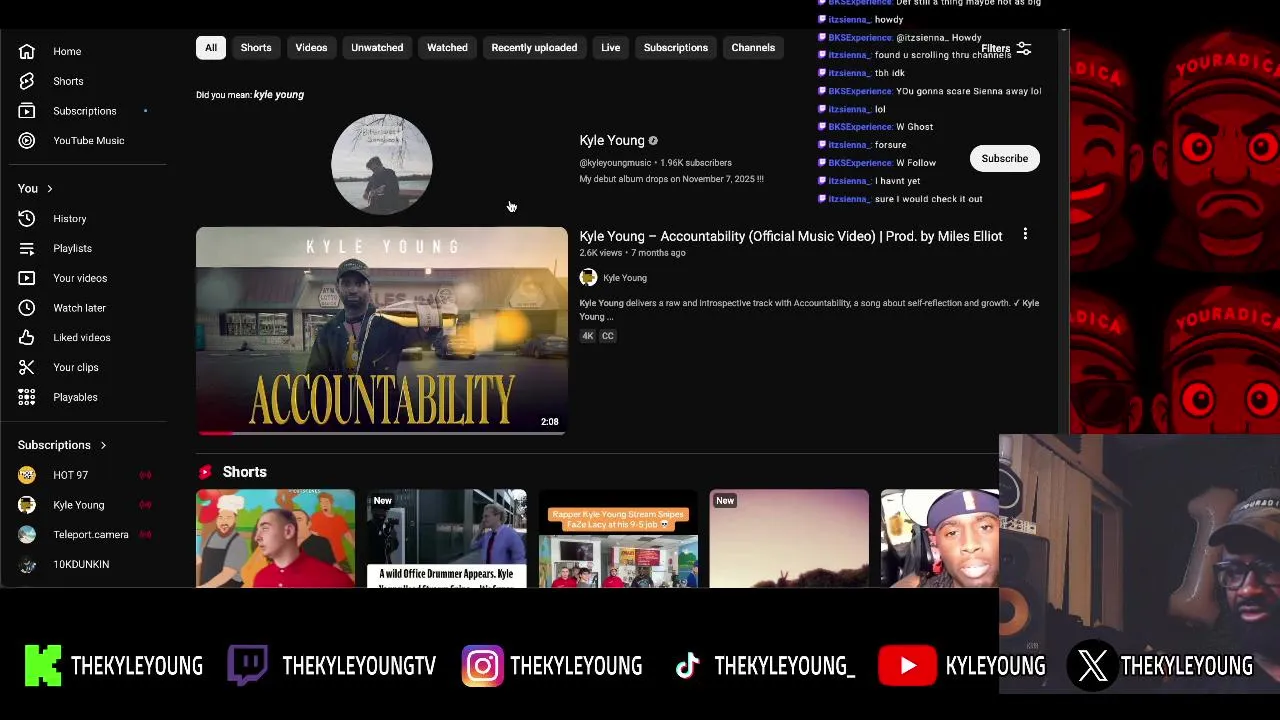Open the Kyle Young channel name link
1280x720 pixels.
[x=612, y=141]
